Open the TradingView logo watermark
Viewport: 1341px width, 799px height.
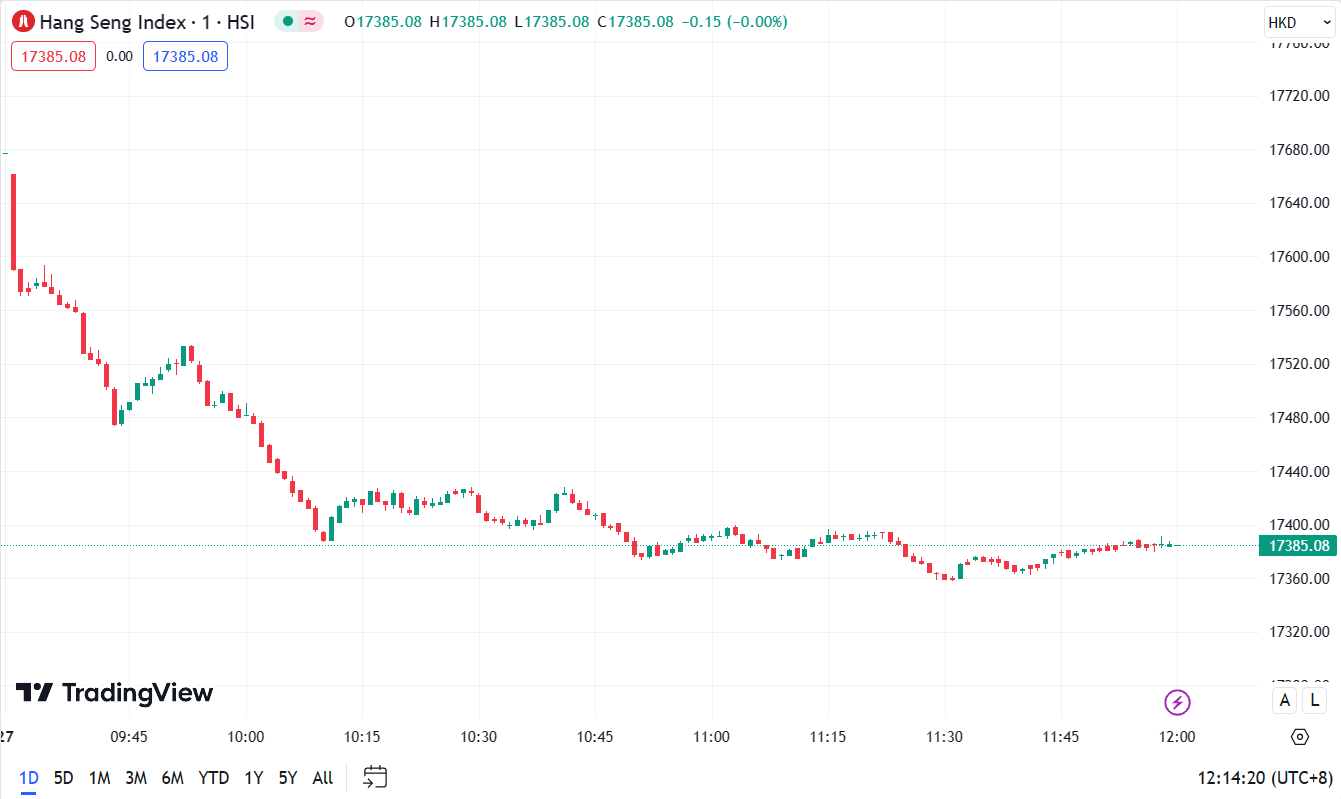point(115,692)
